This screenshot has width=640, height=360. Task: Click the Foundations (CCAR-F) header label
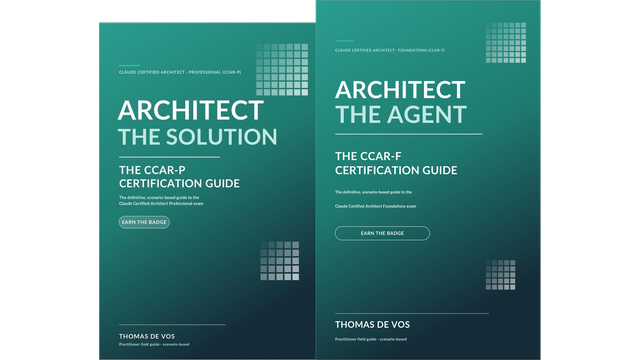(390, 50)
